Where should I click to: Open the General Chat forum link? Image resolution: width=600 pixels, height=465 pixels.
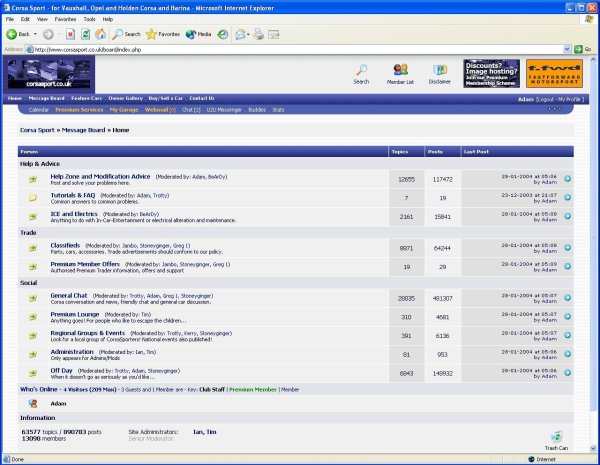pos(69,295)
